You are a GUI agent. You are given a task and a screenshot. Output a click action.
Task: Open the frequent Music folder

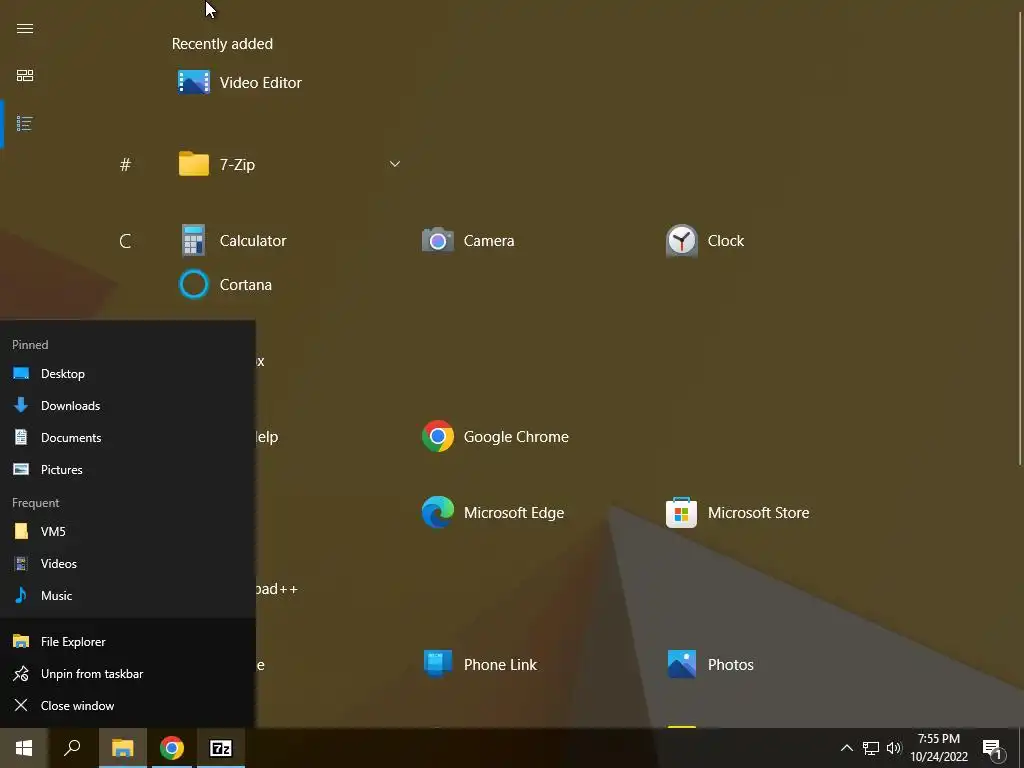[x=127, y=596]
